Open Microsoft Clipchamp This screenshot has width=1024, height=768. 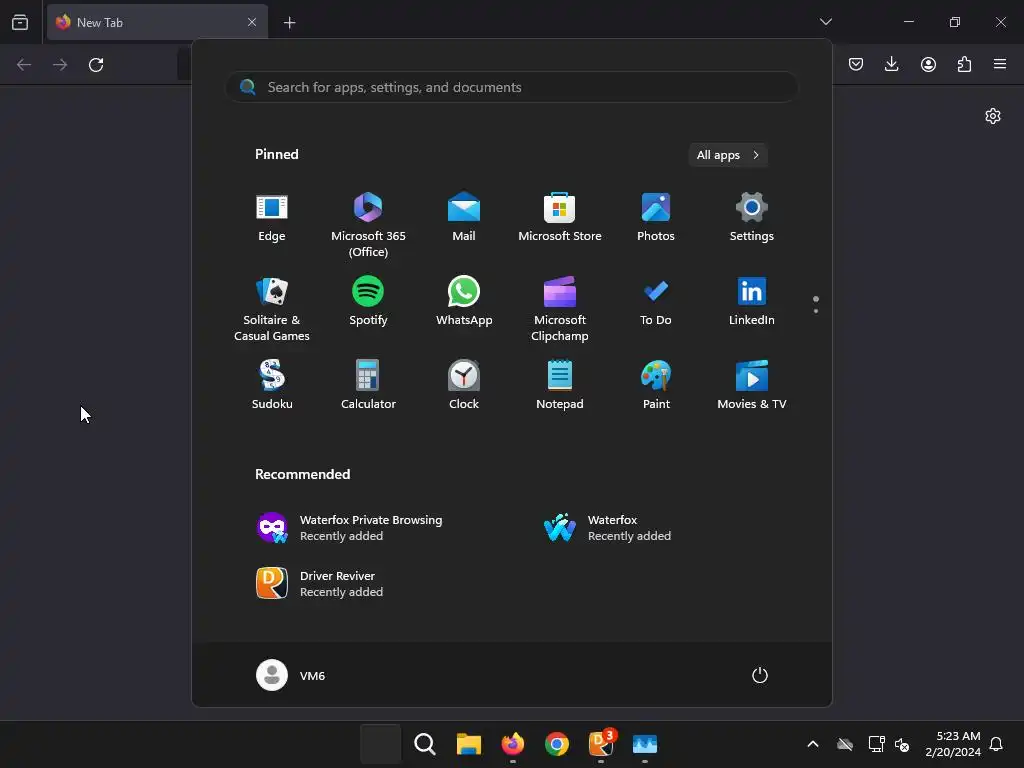tap(560, 310)
